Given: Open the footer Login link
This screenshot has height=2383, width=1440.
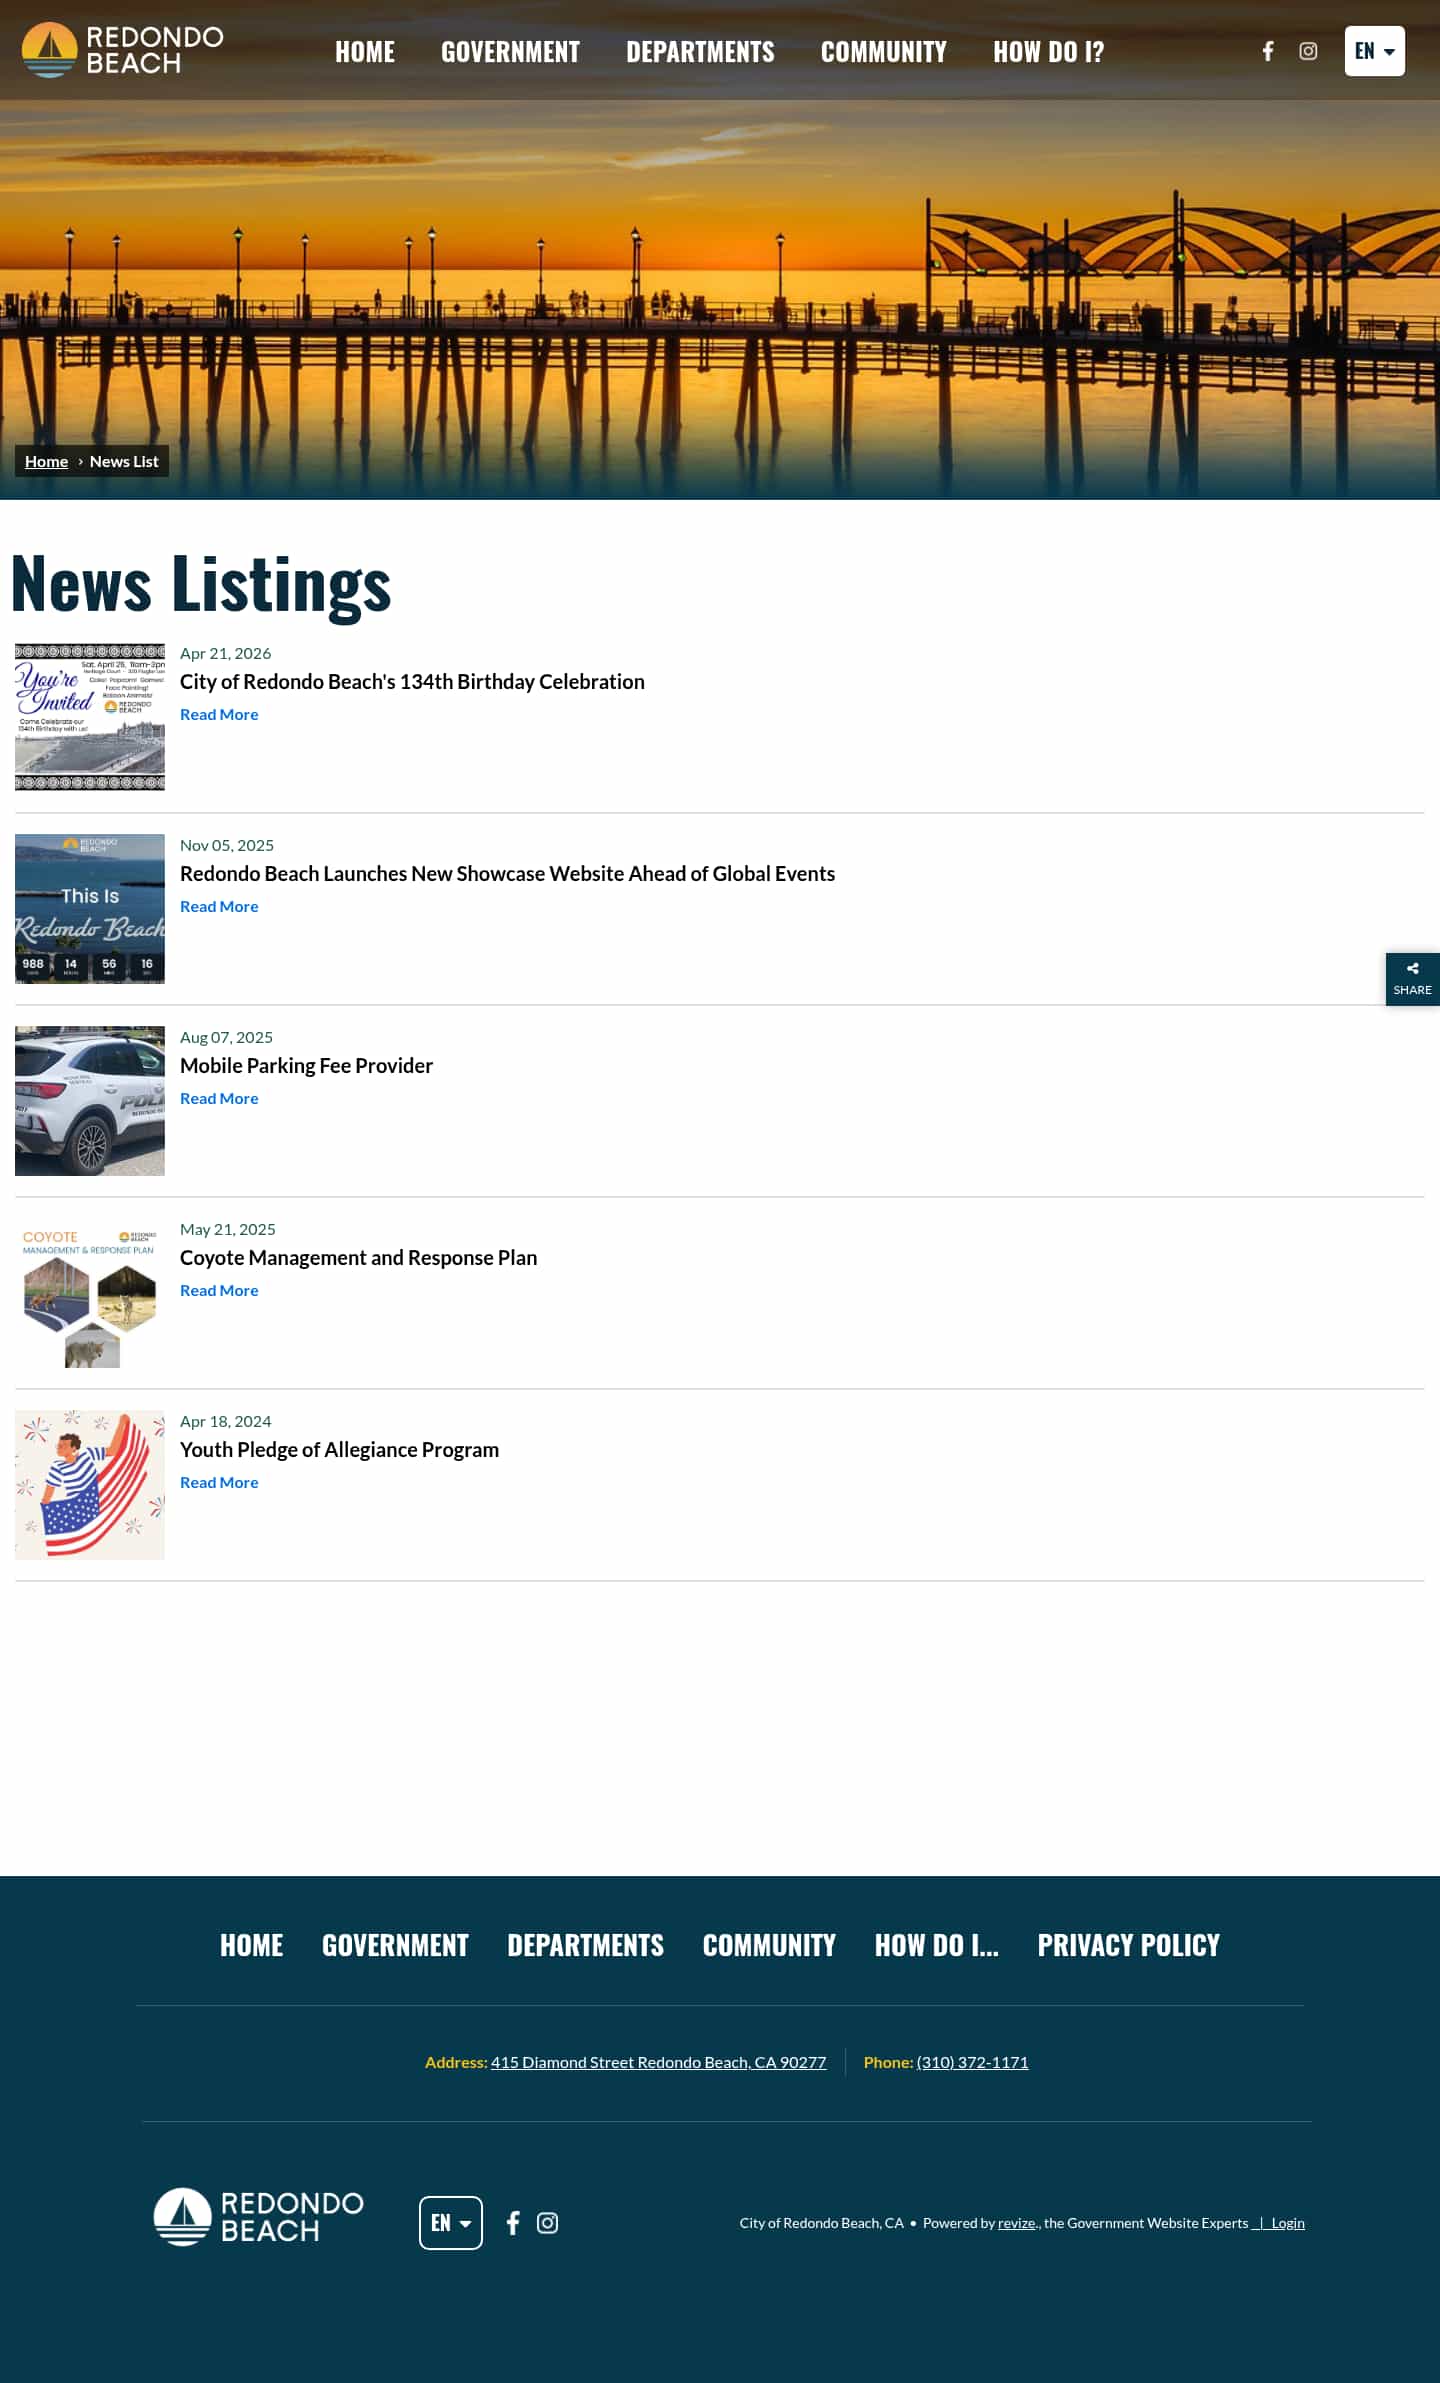Looking at the screenshot, I should pos(1288,2223).
